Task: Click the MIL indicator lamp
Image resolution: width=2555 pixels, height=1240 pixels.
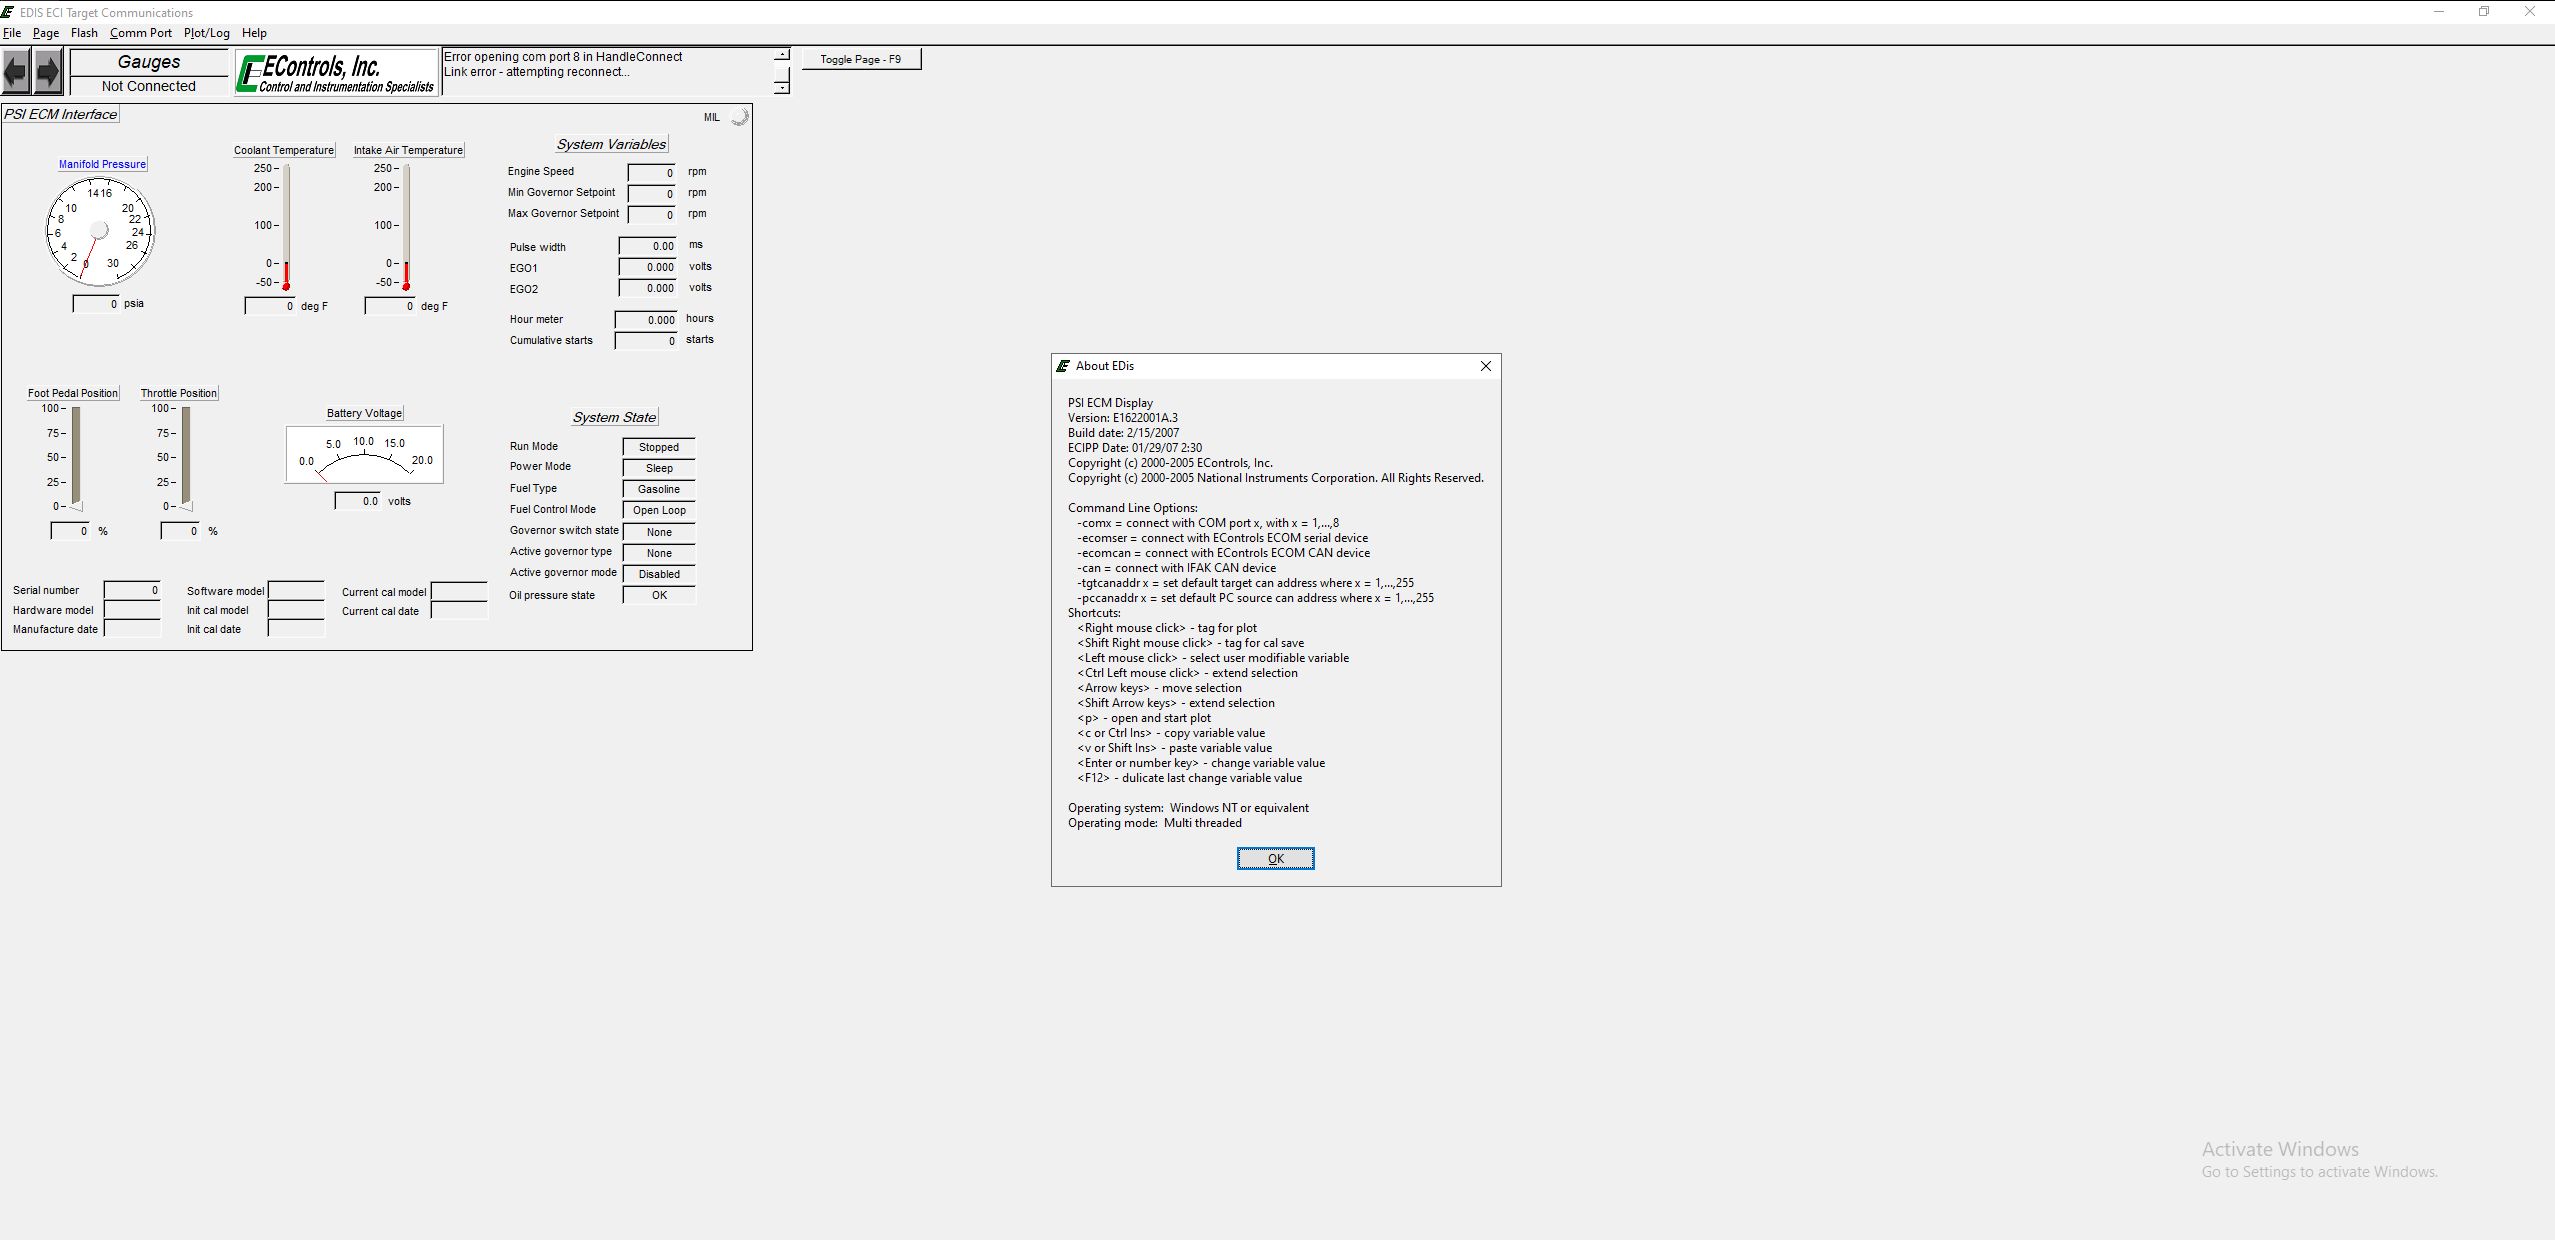Action: click(739, 117)
